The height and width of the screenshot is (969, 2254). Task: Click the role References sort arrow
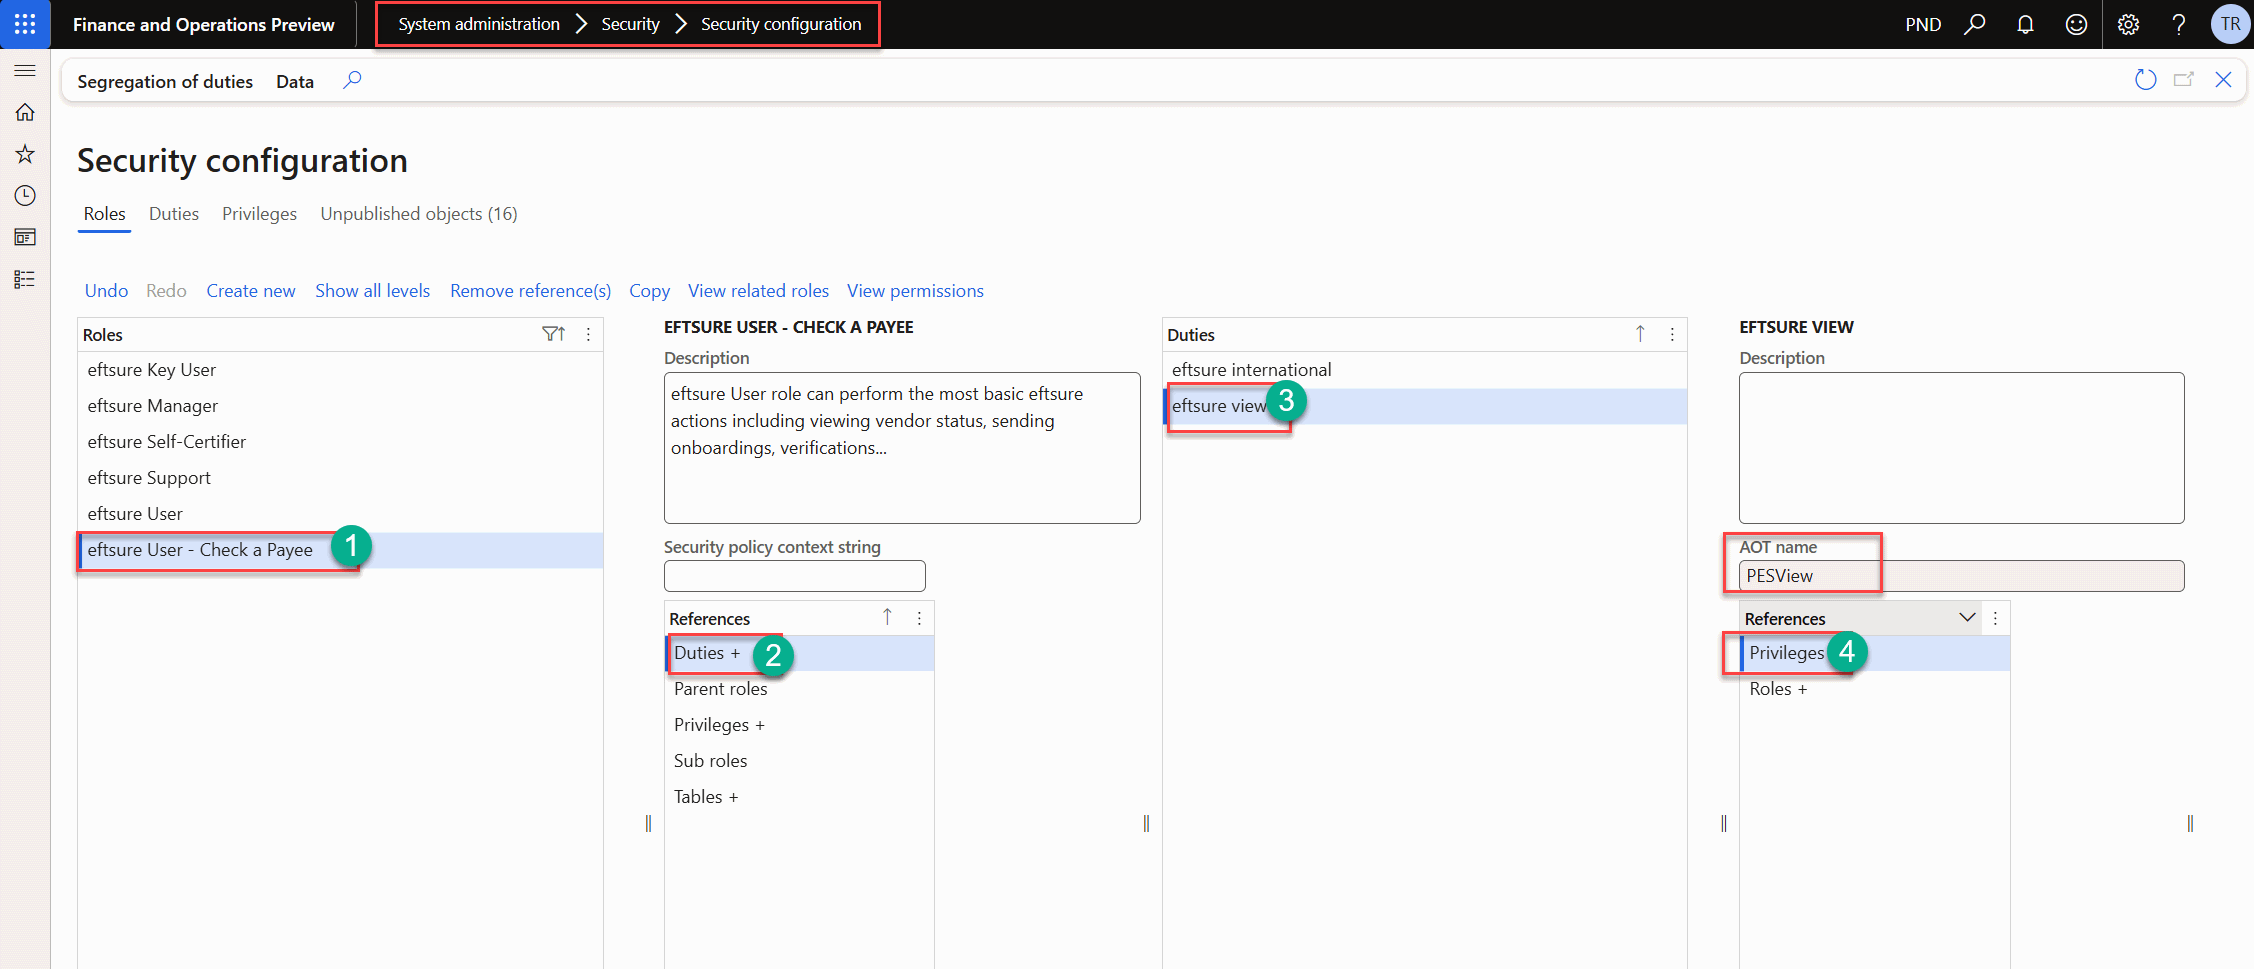tap(887, 617)
